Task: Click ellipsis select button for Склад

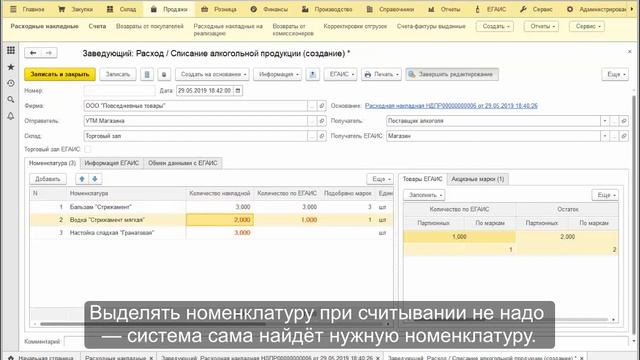Action: (x=312, y=136)
